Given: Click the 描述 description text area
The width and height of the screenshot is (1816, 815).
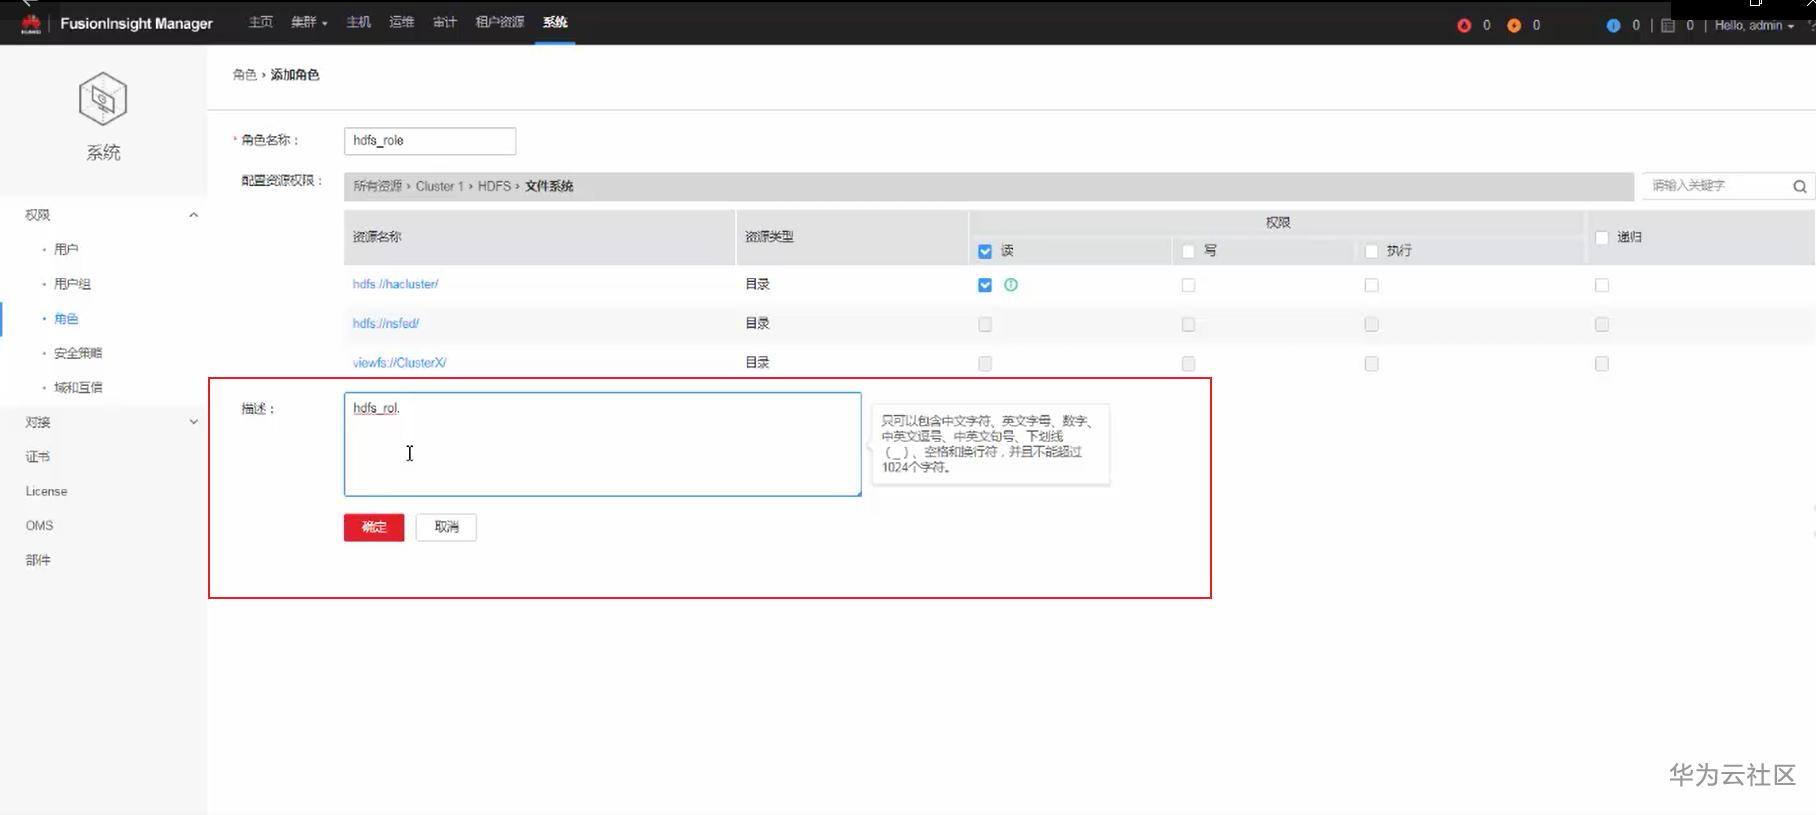Looking at the screenshot, I should tap(602, 444).
